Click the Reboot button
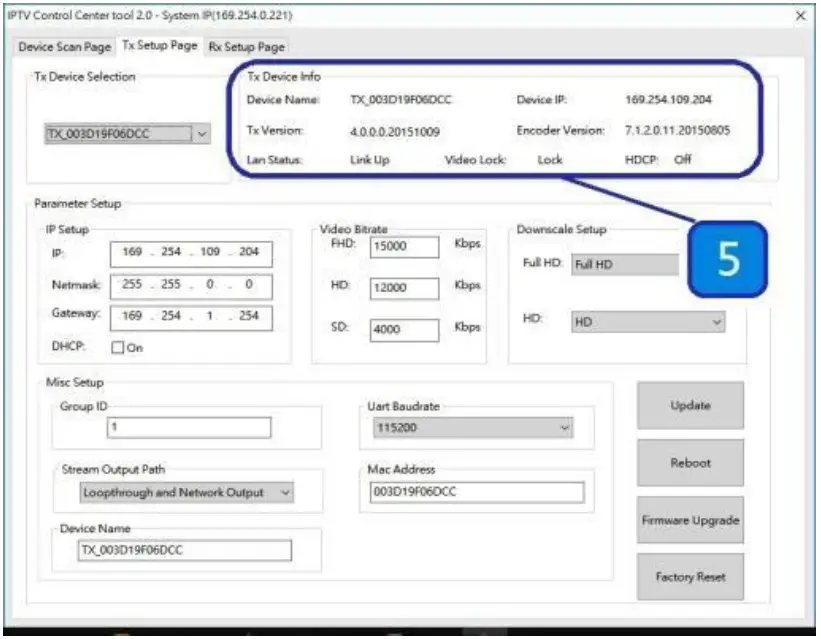The height and width of the screenshot is (639, 821). 690,463
